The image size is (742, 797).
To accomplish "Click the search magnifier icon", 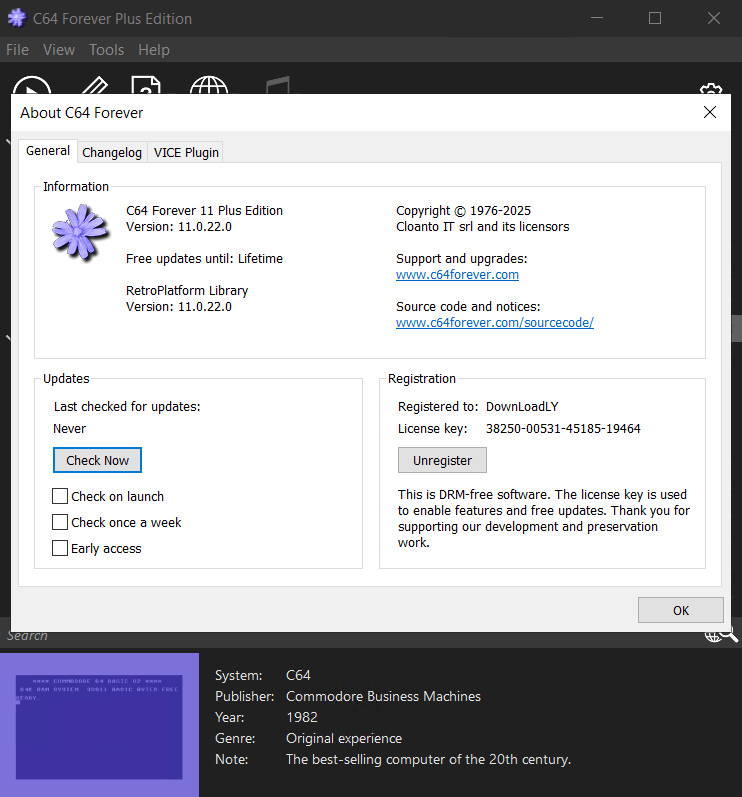I will pyautogui.click(x=729, y=634).
